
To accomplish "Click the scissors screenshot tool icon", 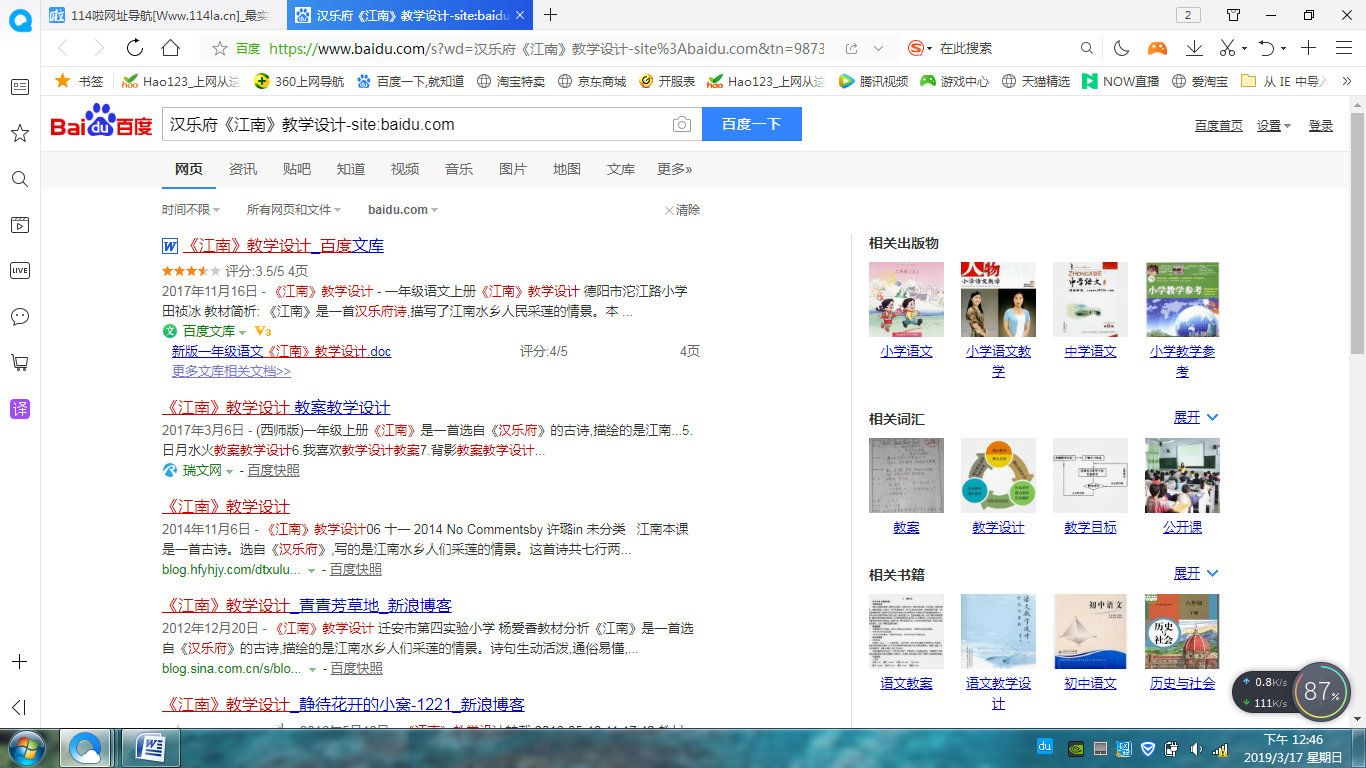I will pos(1228,48).
